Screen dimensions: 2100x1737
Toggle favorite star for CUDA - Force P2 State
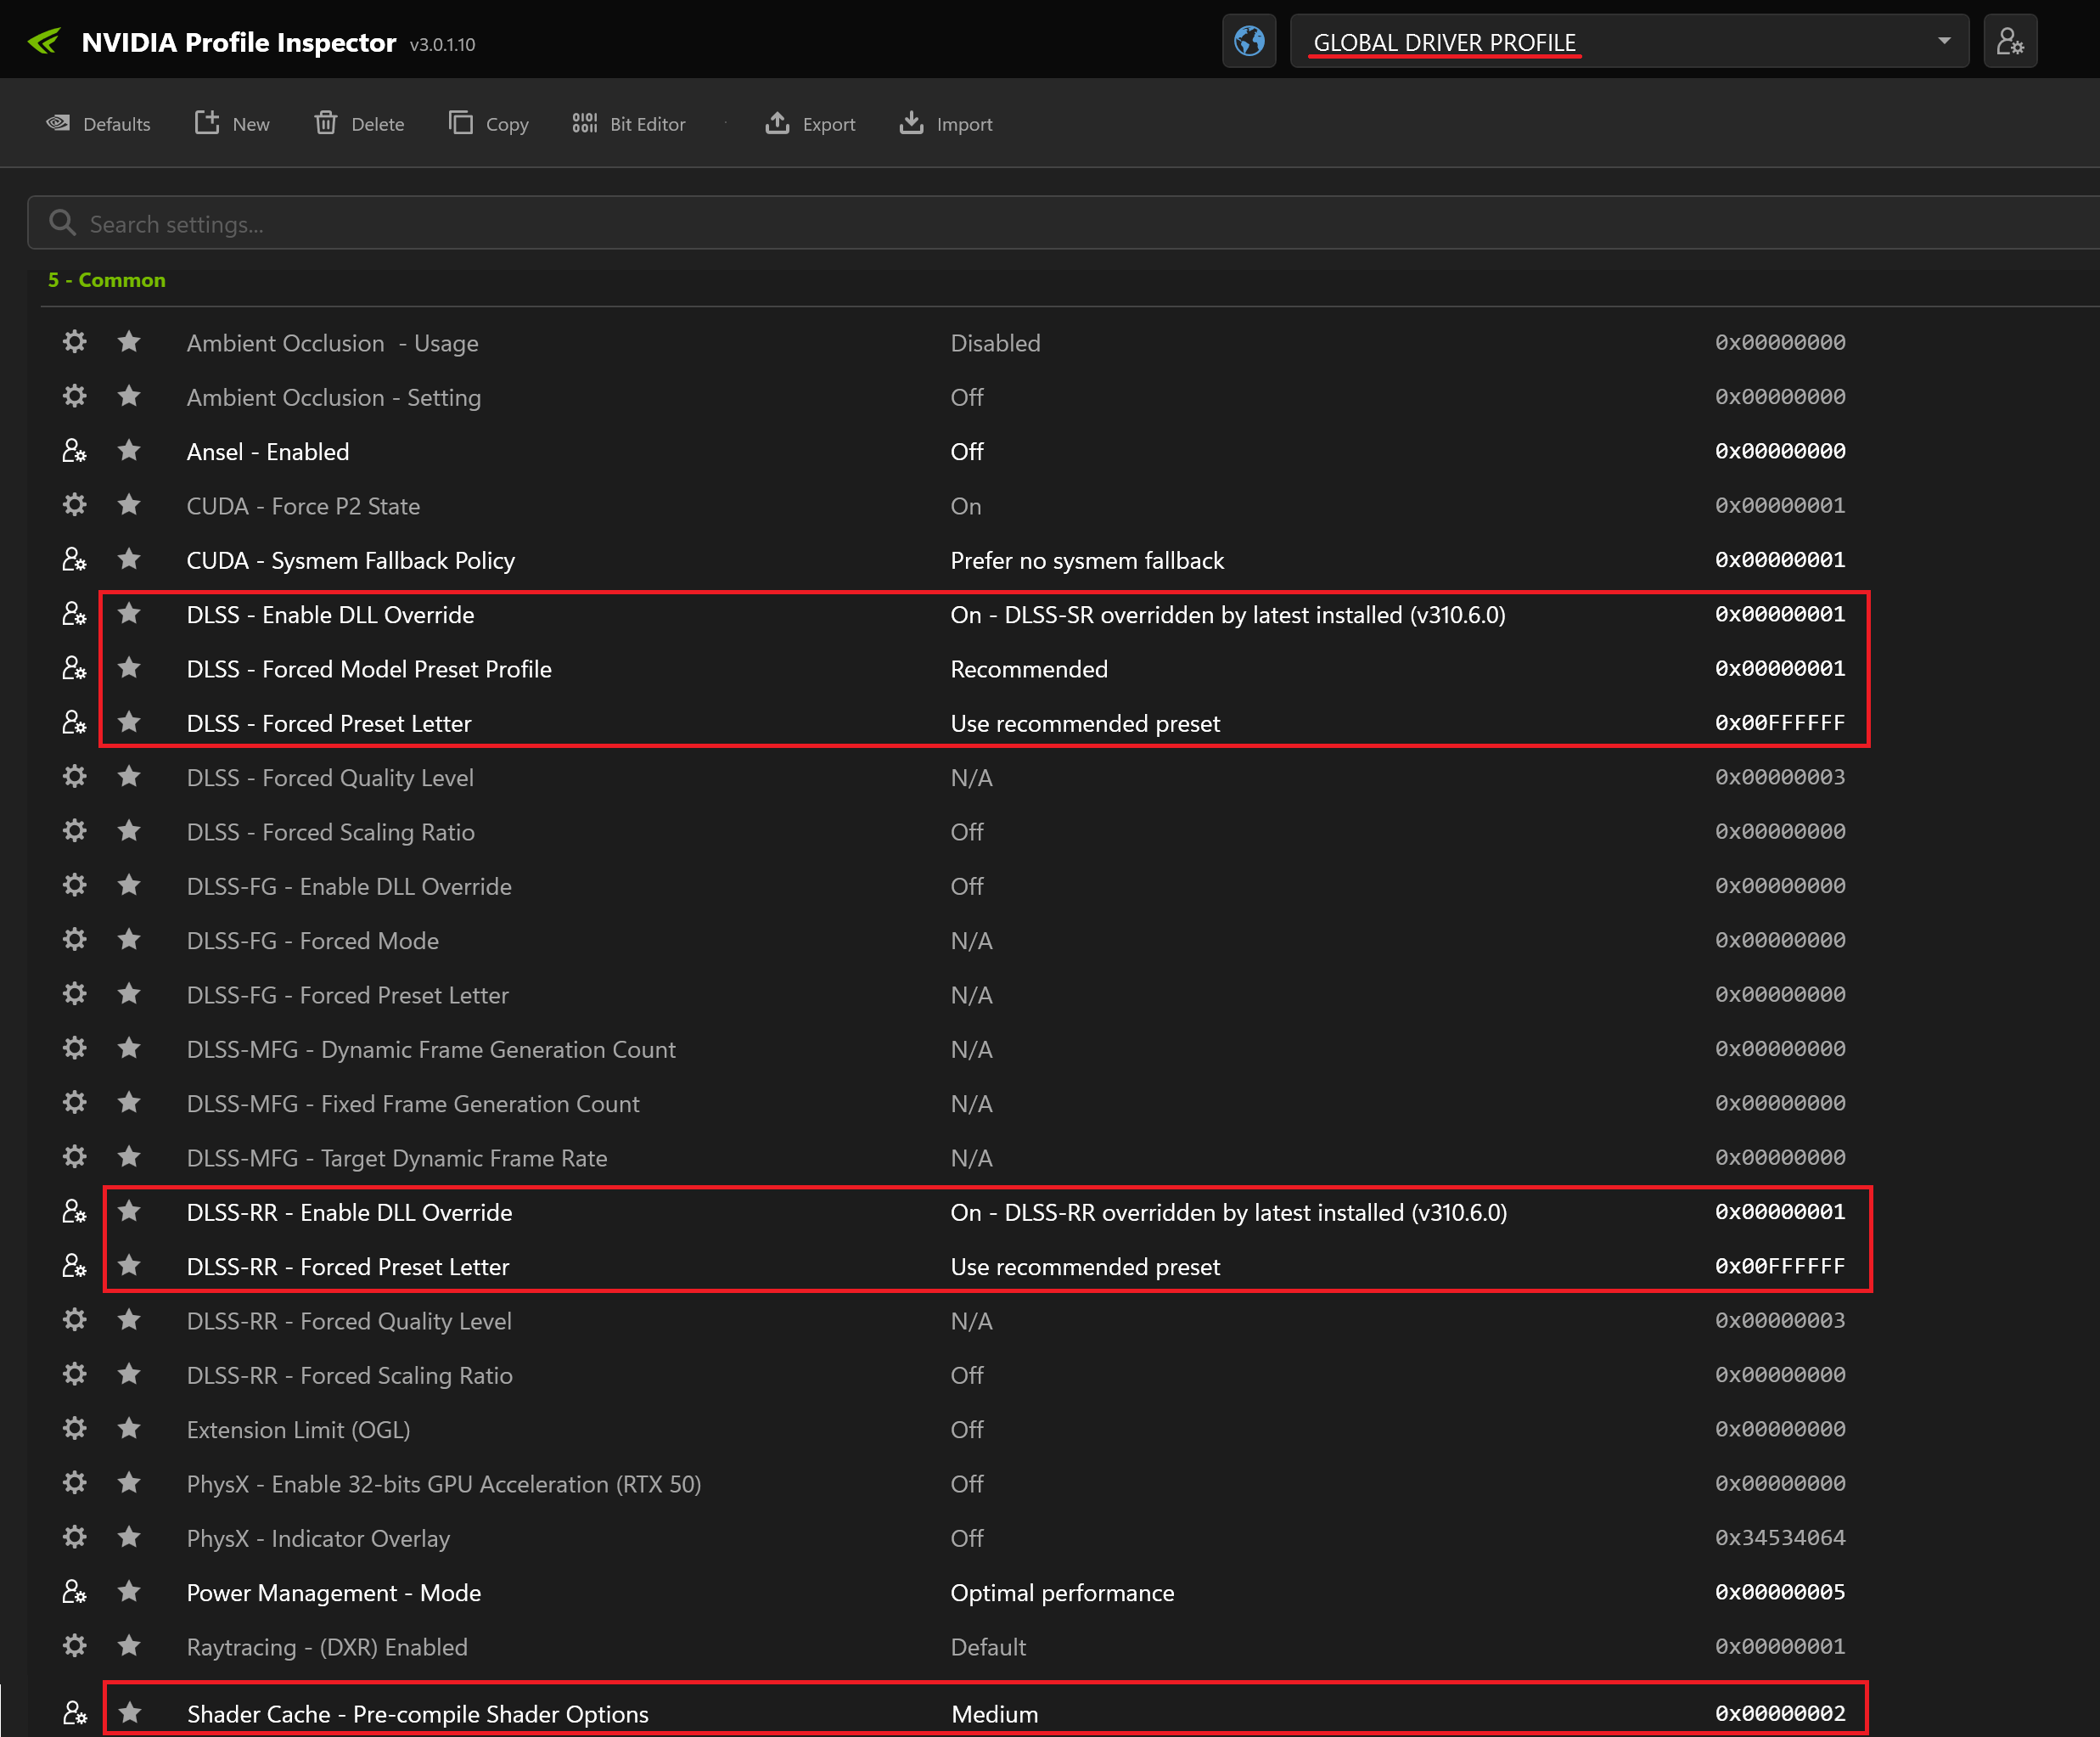pos(129,505)
